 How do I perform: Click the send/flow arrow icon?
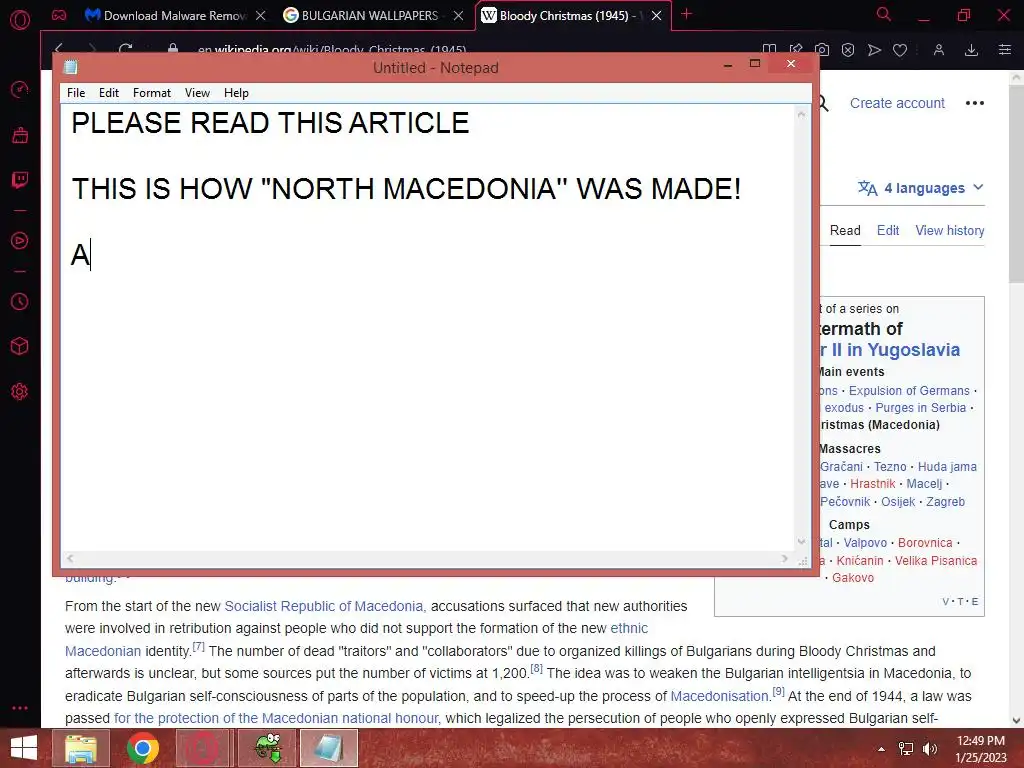[x=874, y=50]
